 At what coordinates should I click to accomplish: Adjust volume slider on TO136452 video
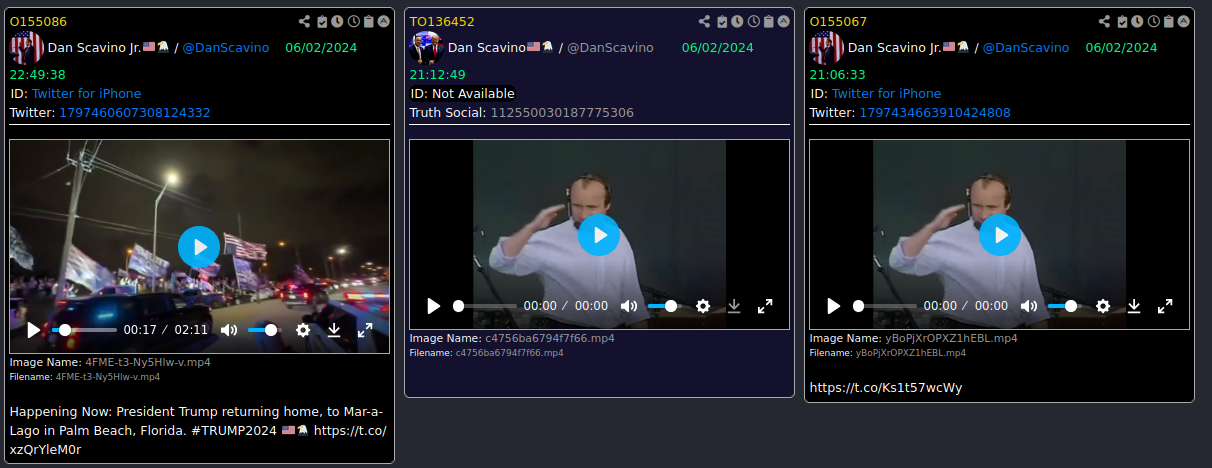click(664, 306)
